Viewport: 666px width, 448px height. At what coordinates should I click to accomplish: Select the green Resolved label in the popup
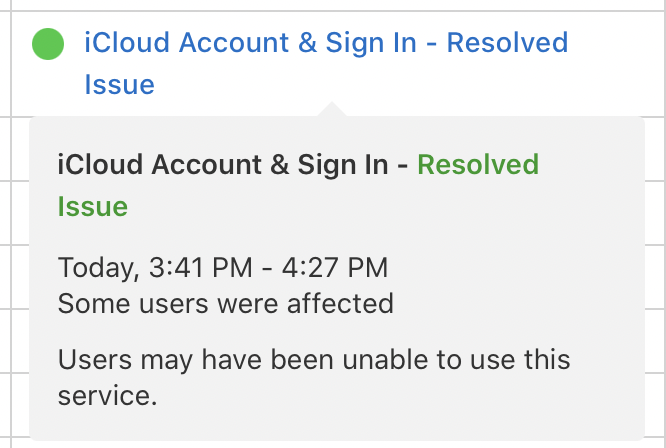click(478, 165)
